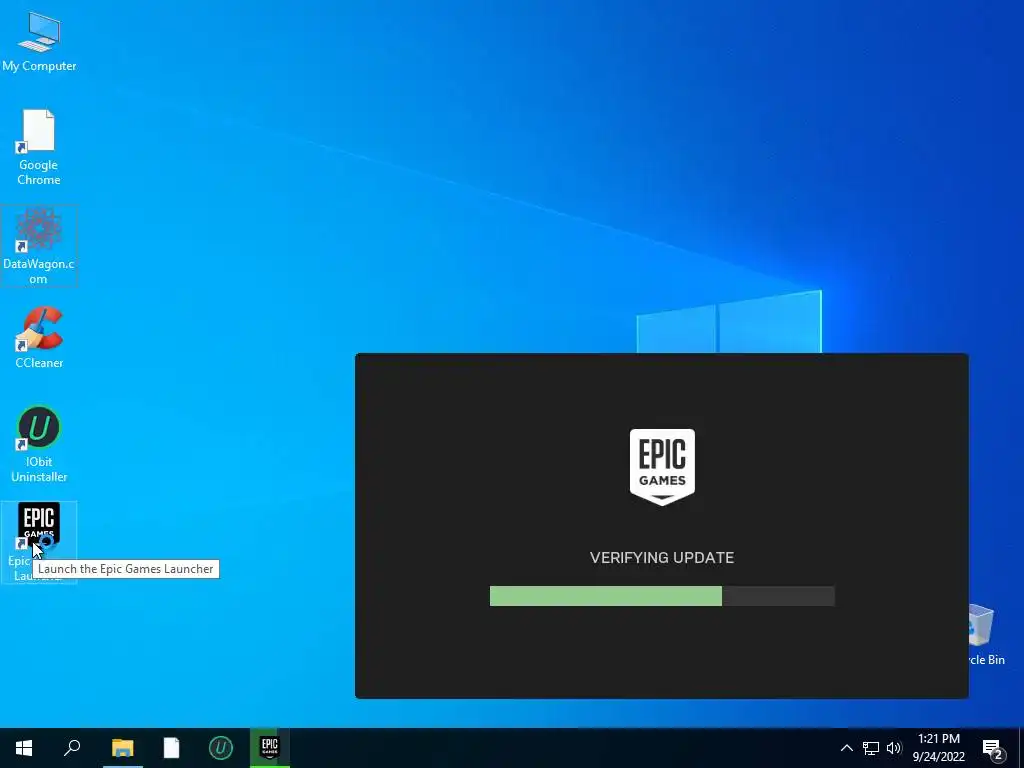Open network status tray icon

click(x=871, y=748)
